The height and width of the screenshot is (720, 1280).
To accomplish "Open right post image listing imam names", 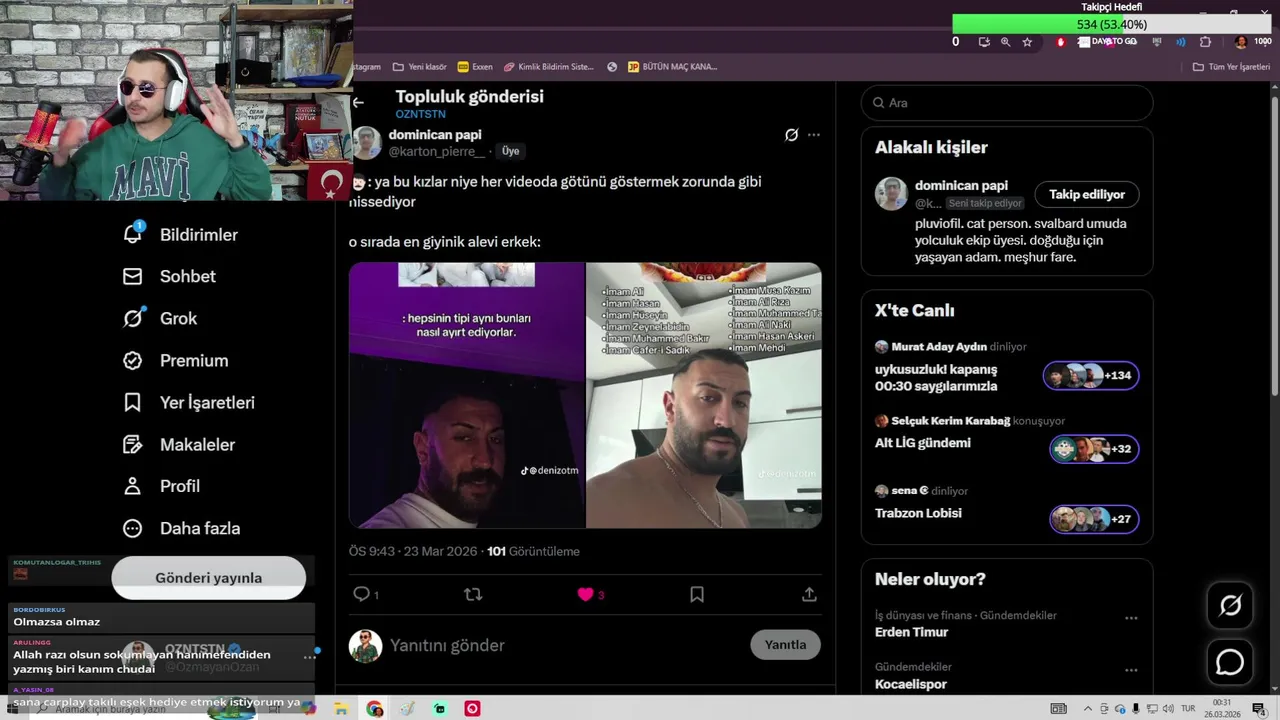I will pyautogui.click(x=704, y=395).
